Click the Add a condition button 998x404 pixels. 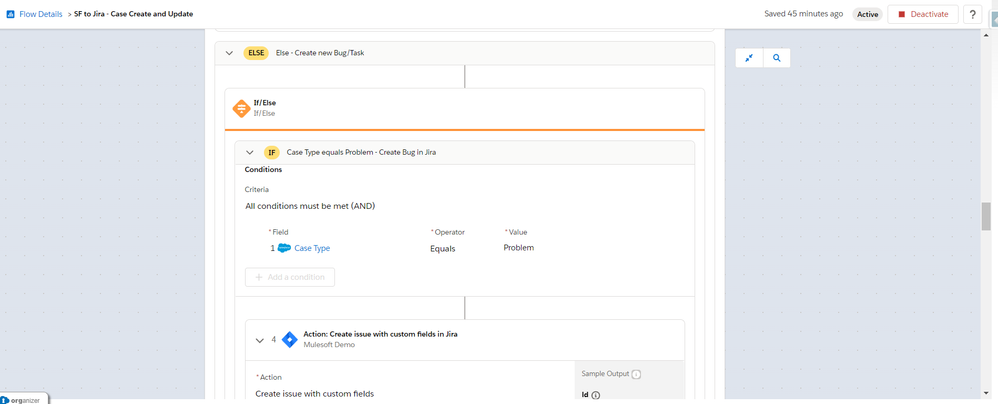(x=290, y=277)
